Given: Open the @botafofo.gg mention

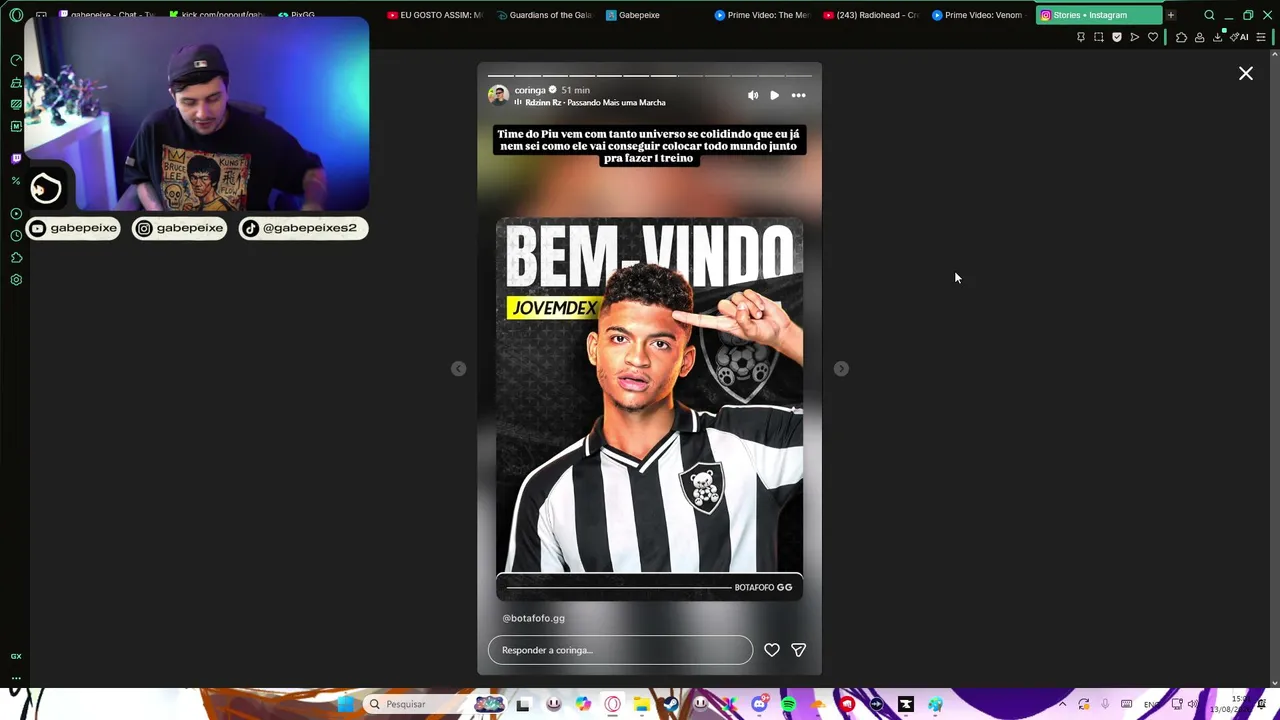Looking at the screenshot, I should tap(533, 618).
